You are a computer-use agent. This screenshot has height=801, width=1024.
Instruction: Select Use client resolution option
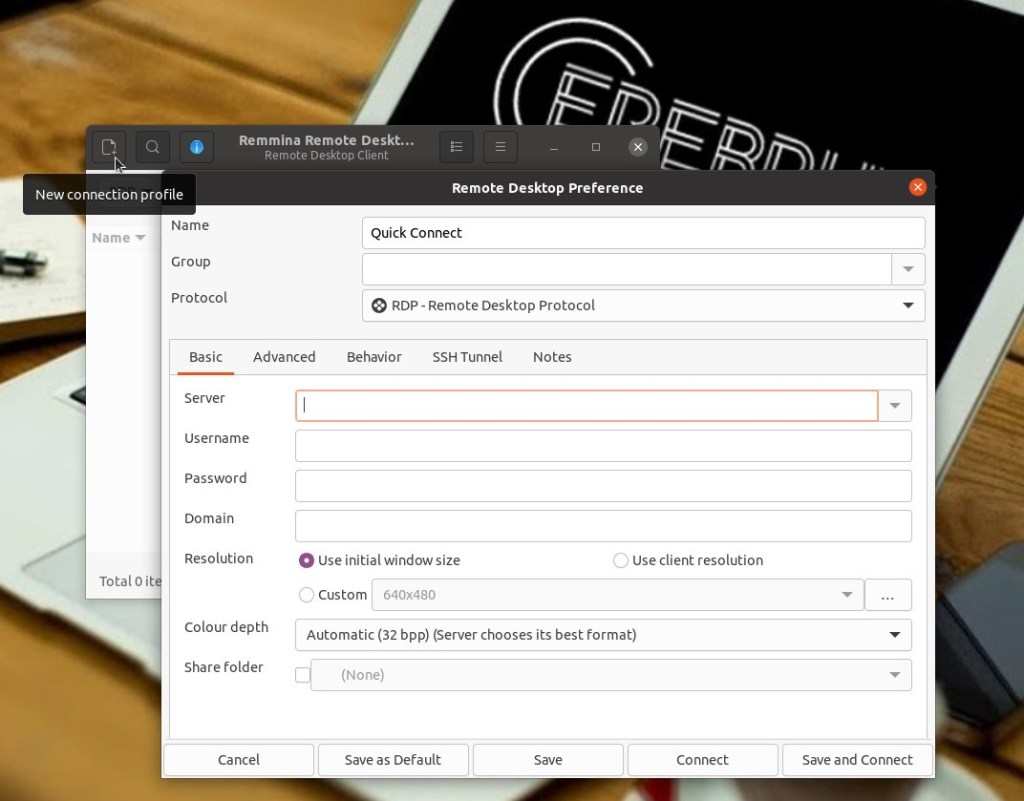click(621, 561)
